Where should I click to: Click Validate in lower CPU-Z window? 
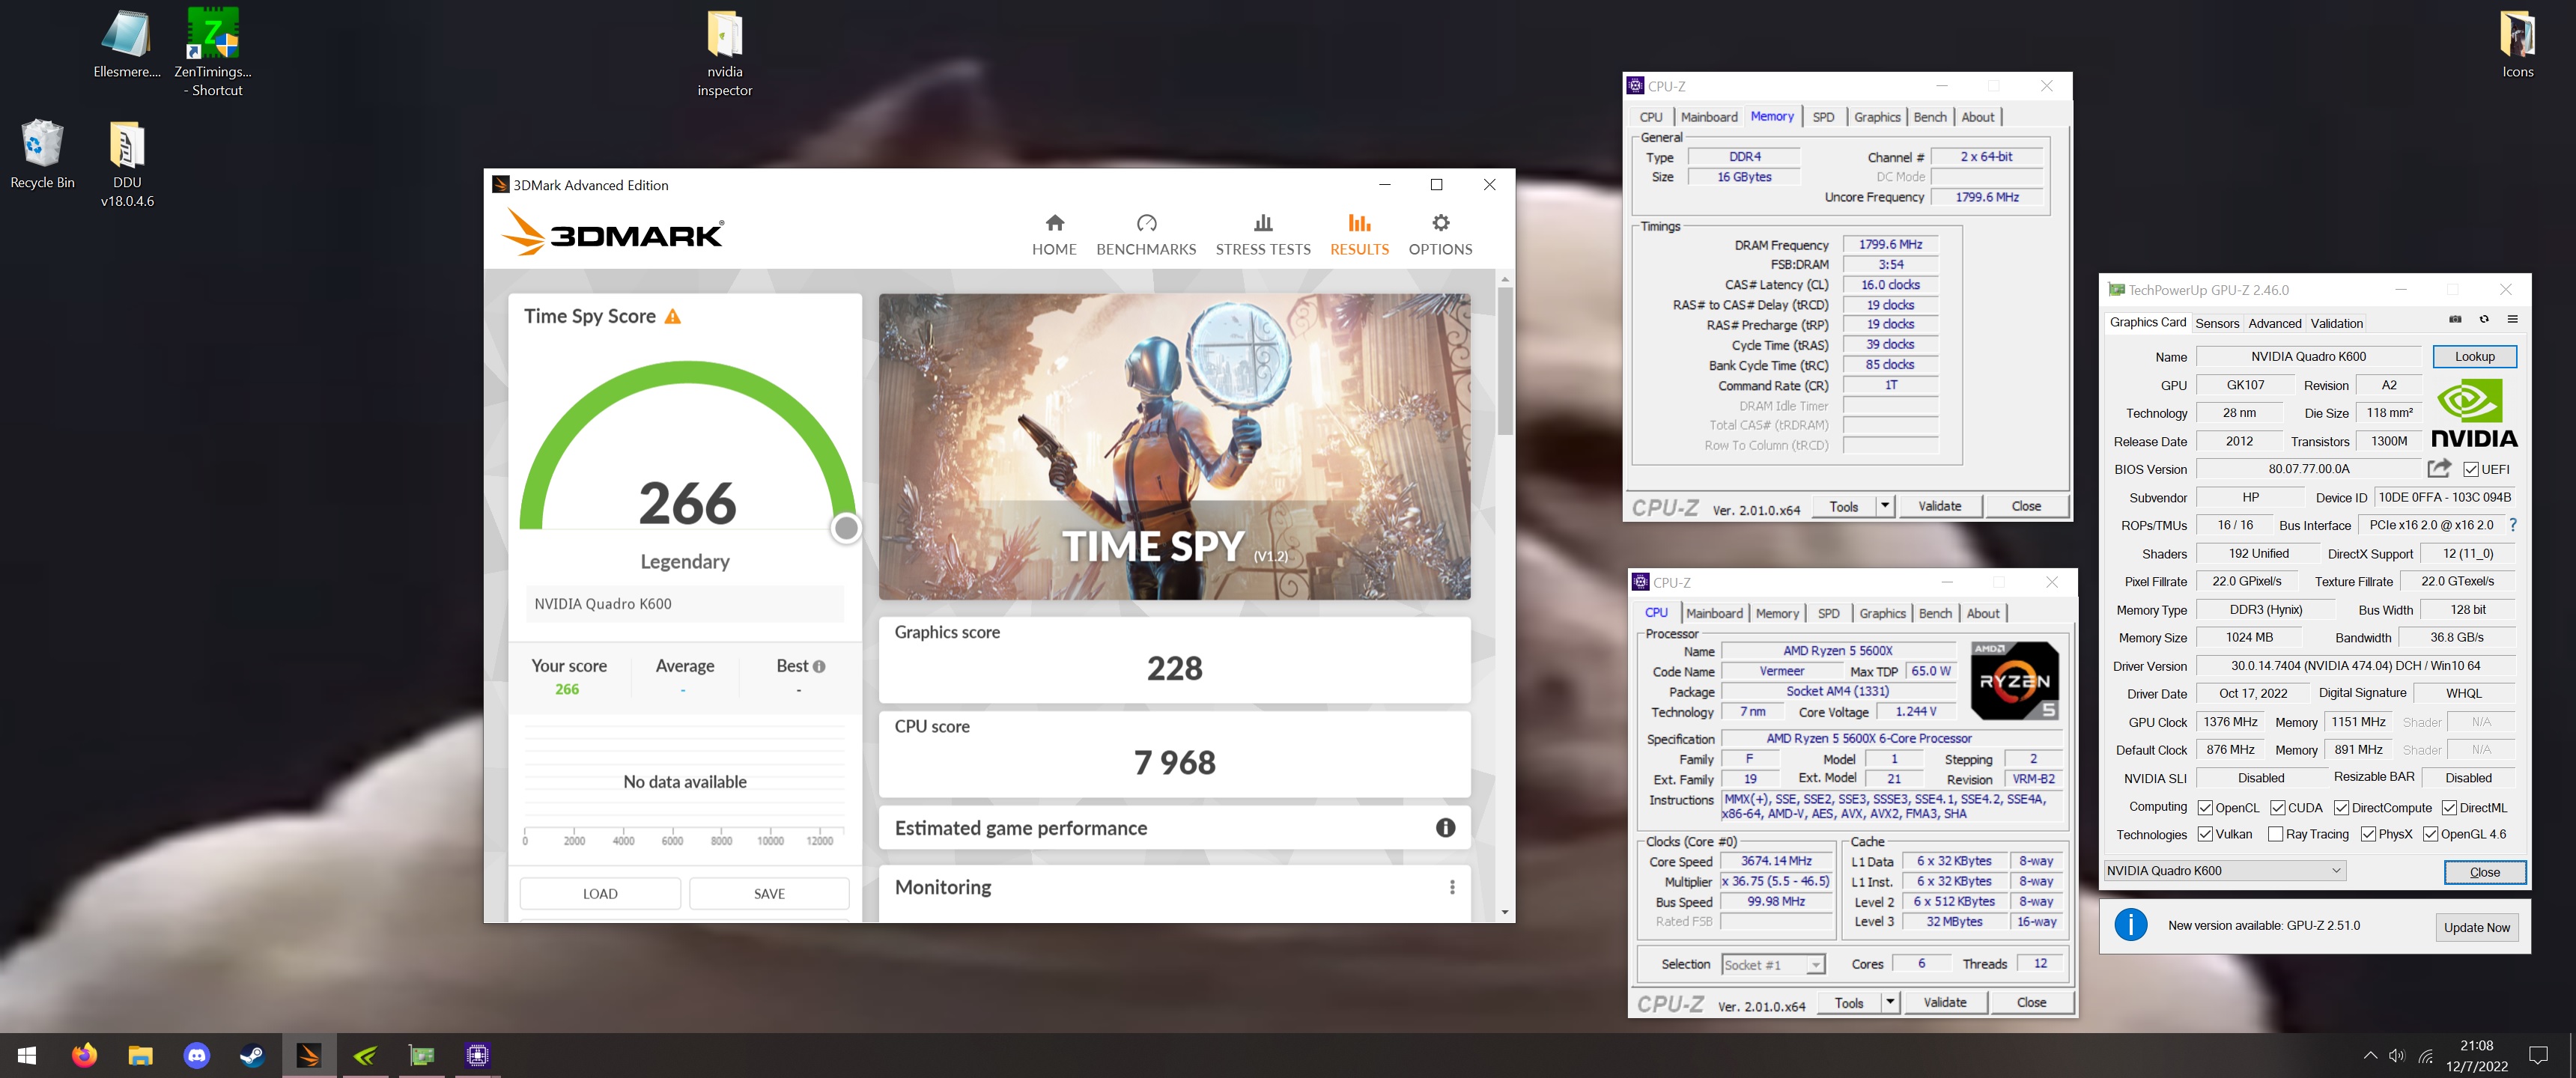[x=1944, y=1002]
